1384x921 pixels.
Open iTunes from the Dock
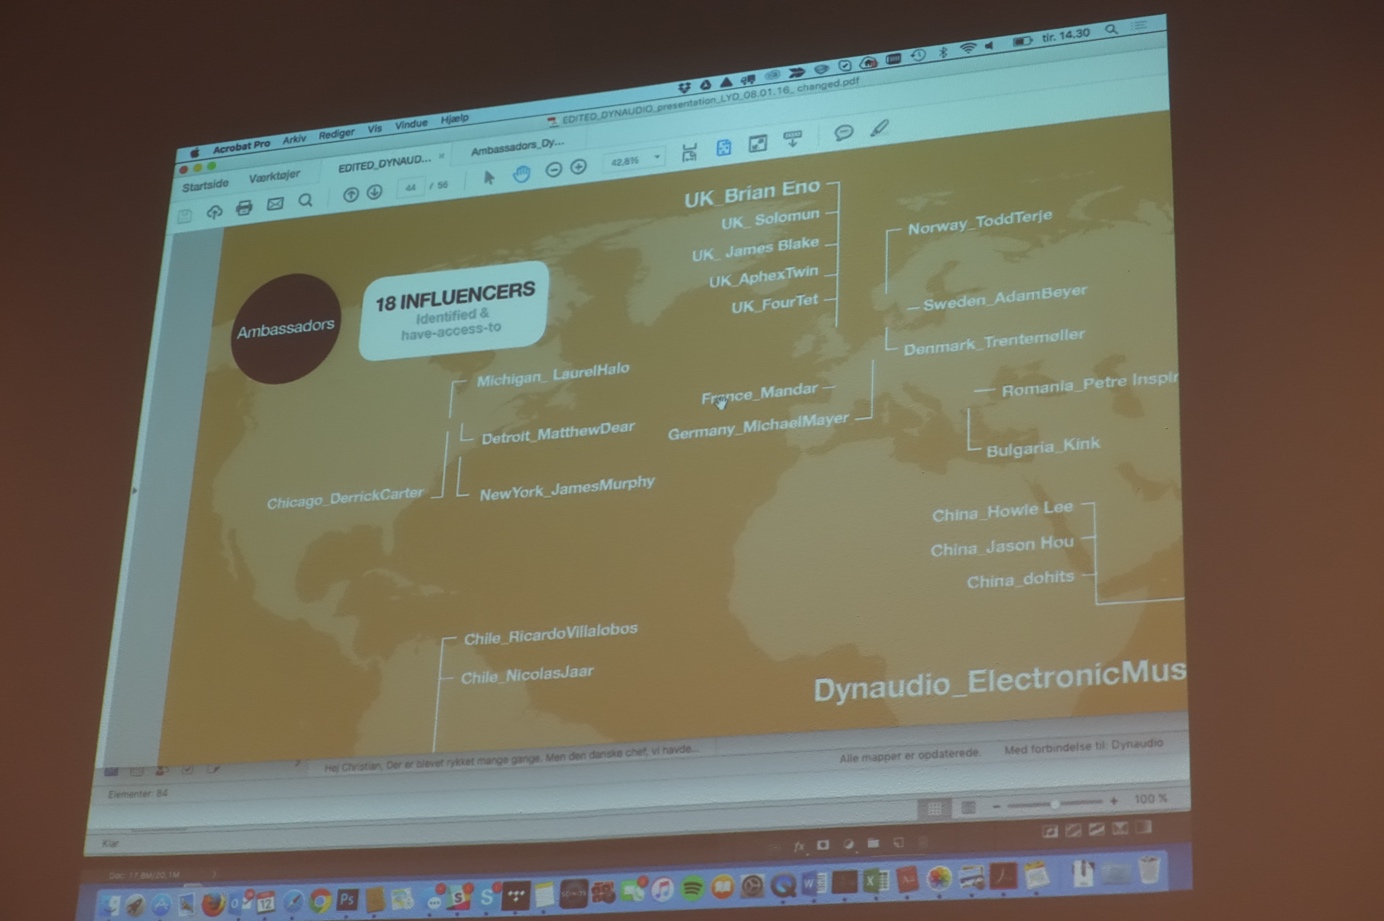pos(662,890)
